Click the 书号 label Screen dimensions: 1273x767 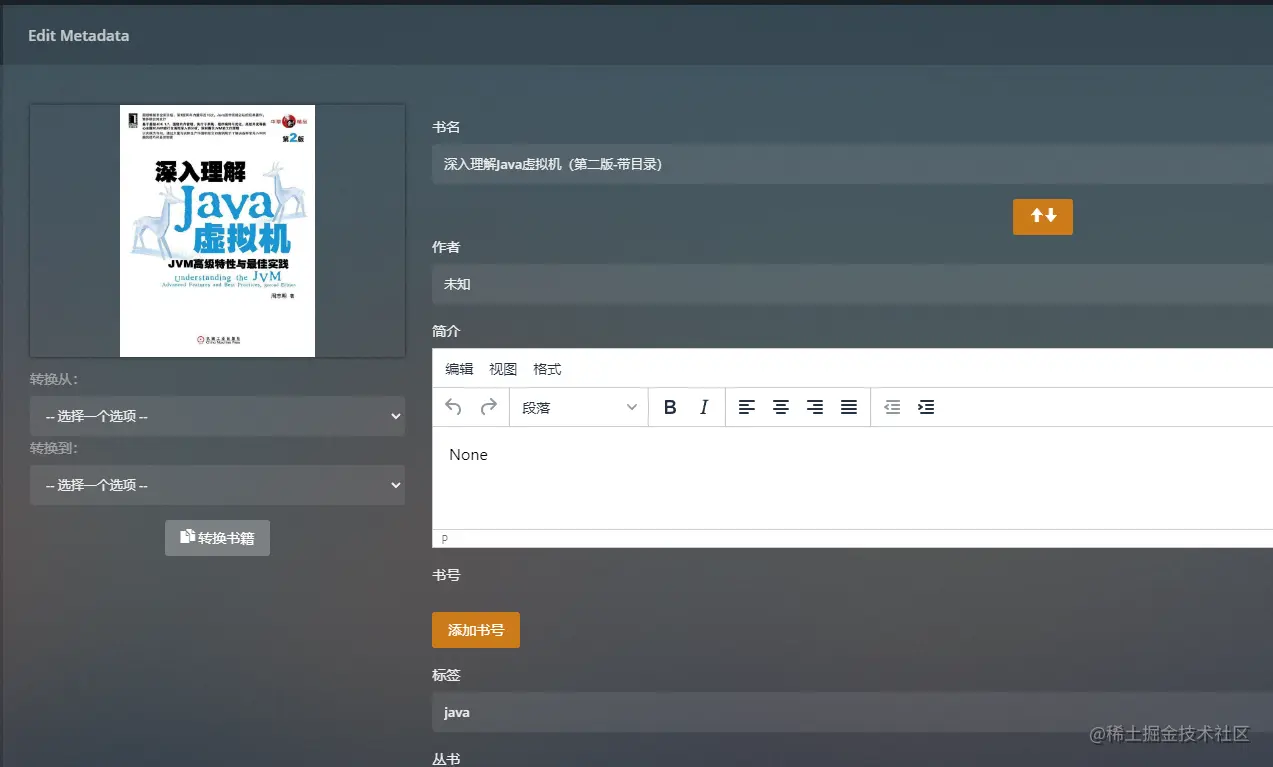click(x=446, y=575)
